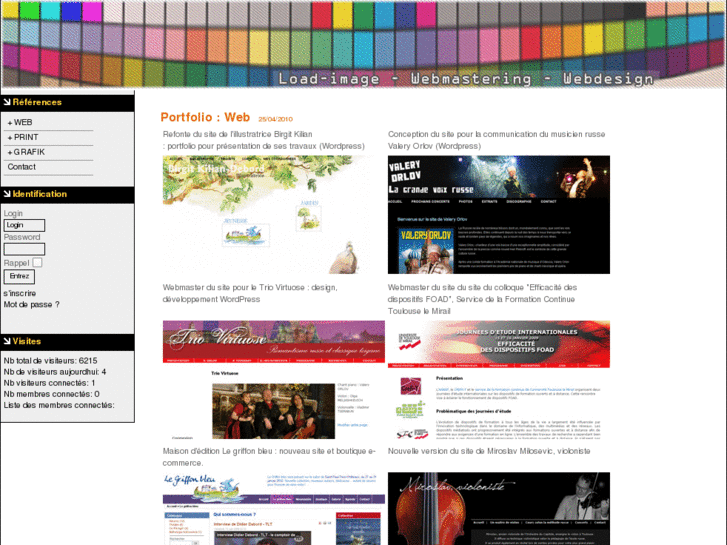This screenshot has height=545, width=727.
Task: Click the Maison d'édition Le griffon bleu description
Action: click(x=269, y=457)
